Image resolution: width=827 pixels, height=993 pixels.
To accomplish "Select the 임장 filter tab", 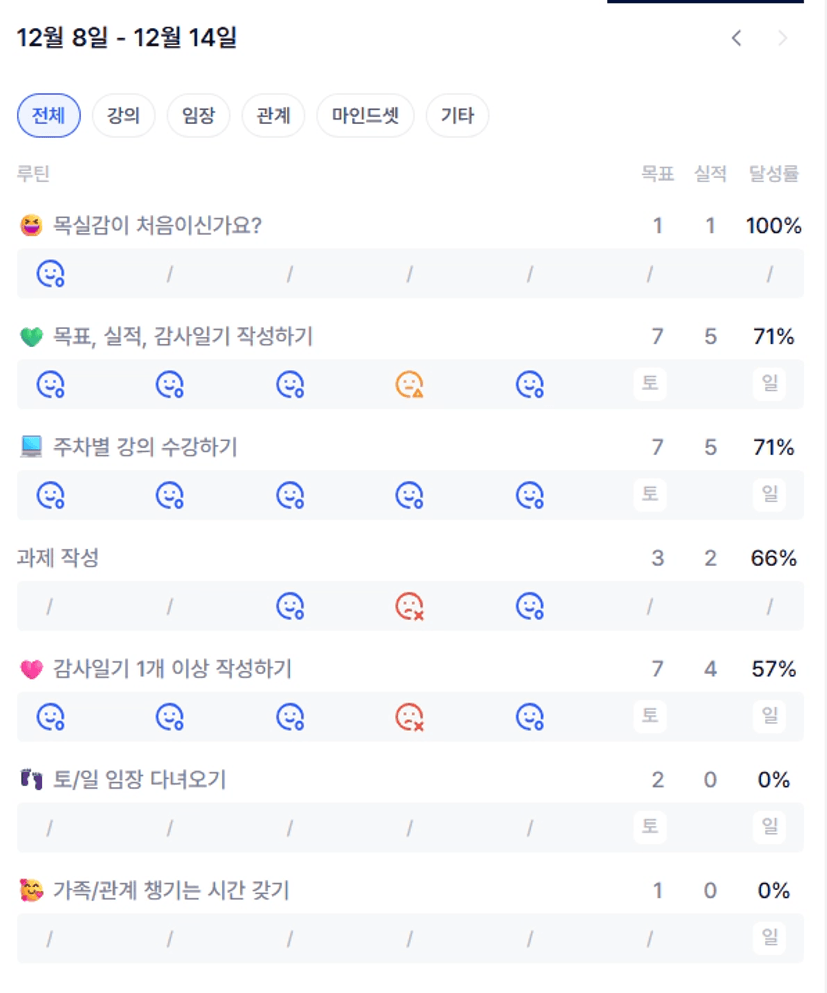I will (x=199, y=116).
